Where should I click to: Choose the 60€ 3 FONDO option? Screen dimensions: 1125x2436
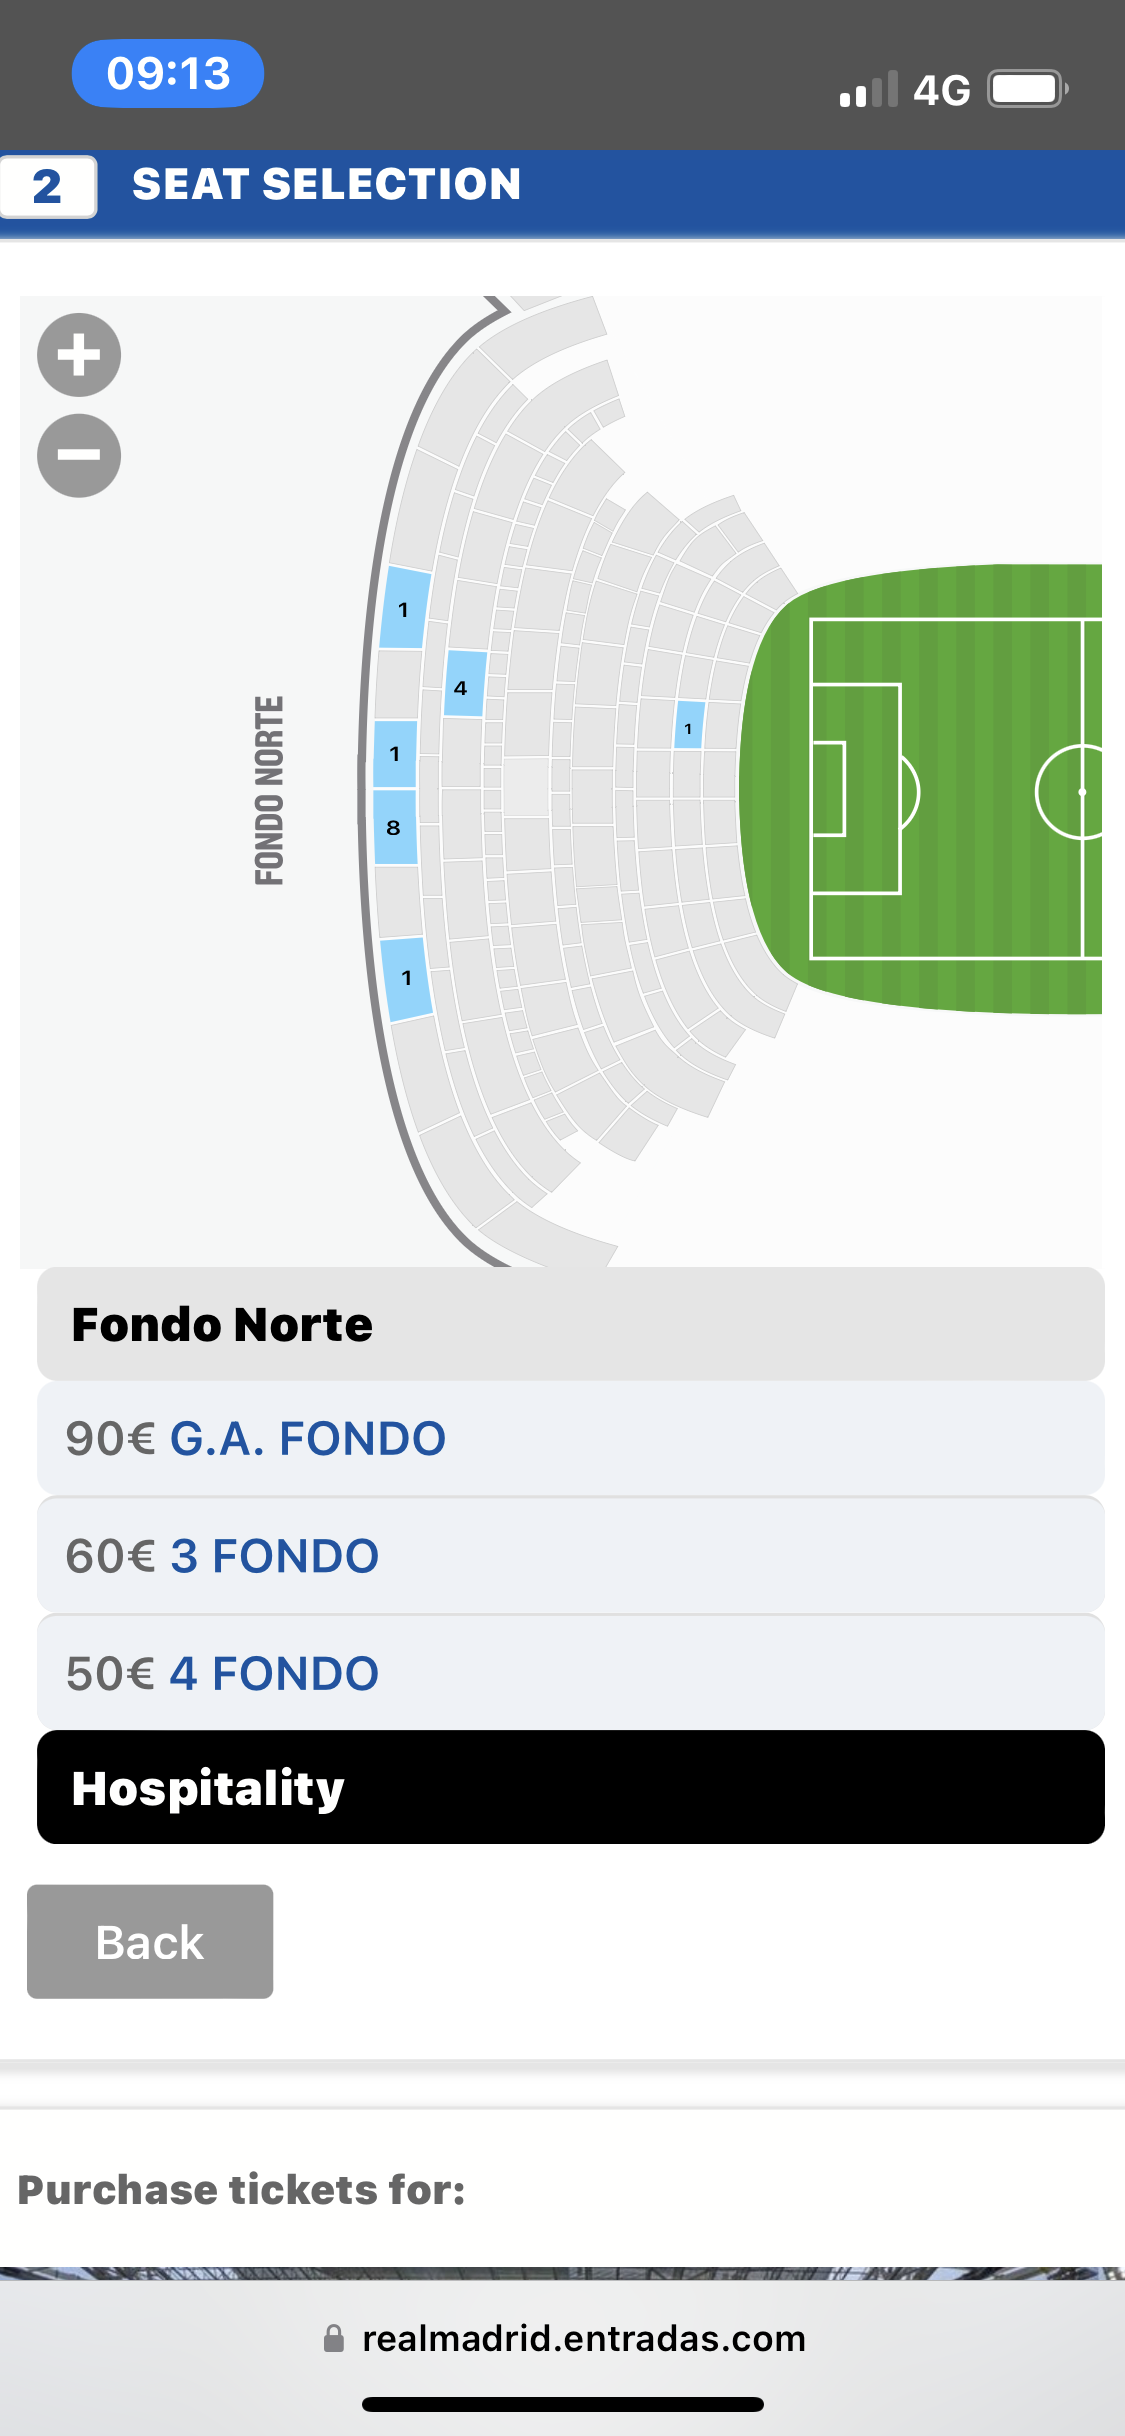[570, 1556]
